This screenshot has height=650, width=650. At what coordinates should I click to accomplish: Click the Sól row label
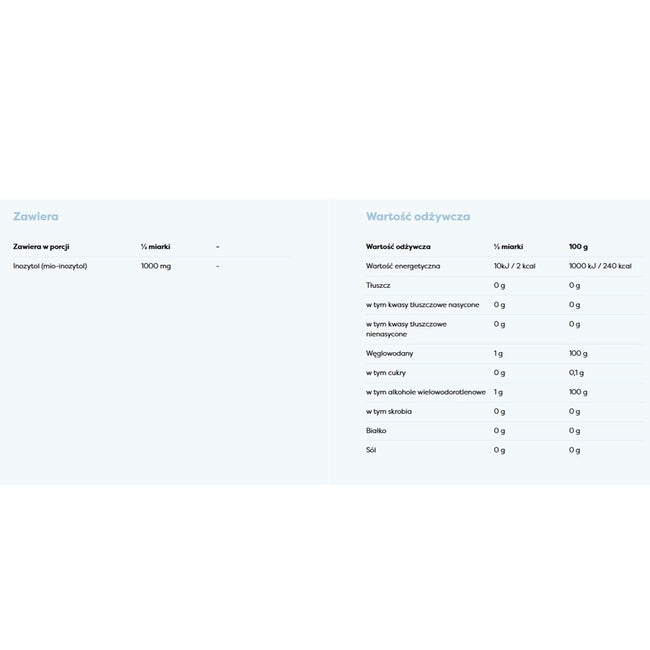371,450
